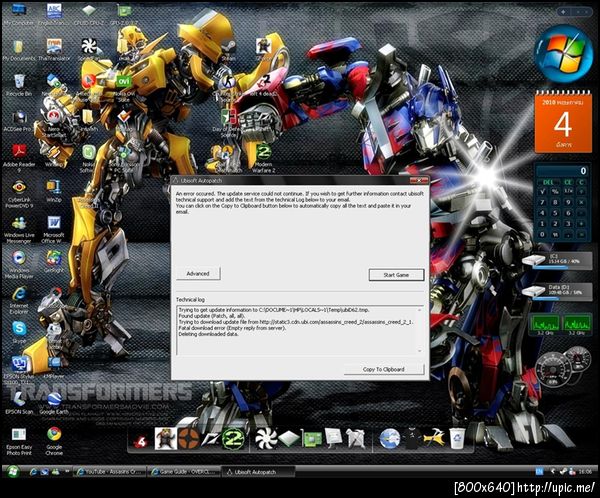This screenshot has width=600, height=498.
Task: Click the orange calendar gadget
Action: (563, 123)
